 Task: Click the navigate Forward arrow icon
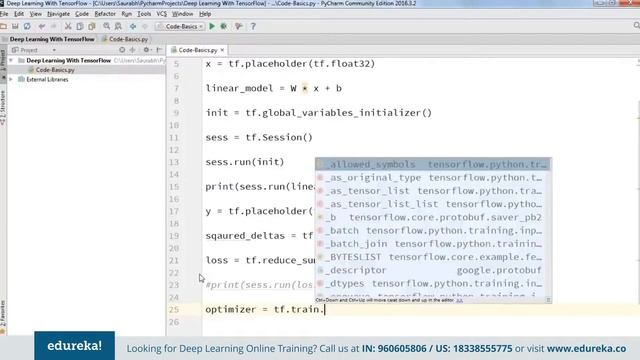point(144,26)
